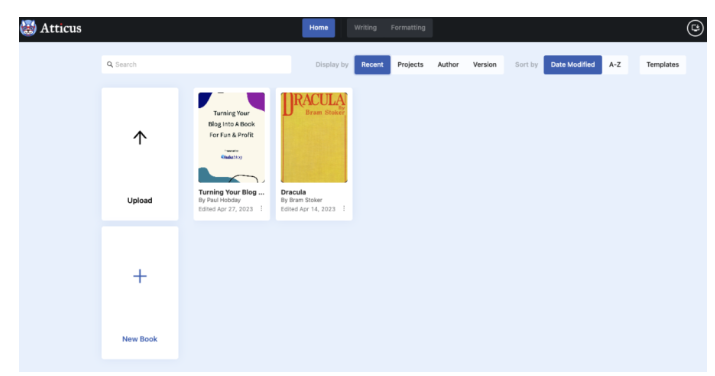Click the 'Dracula' title below the cover

point(293,192)
